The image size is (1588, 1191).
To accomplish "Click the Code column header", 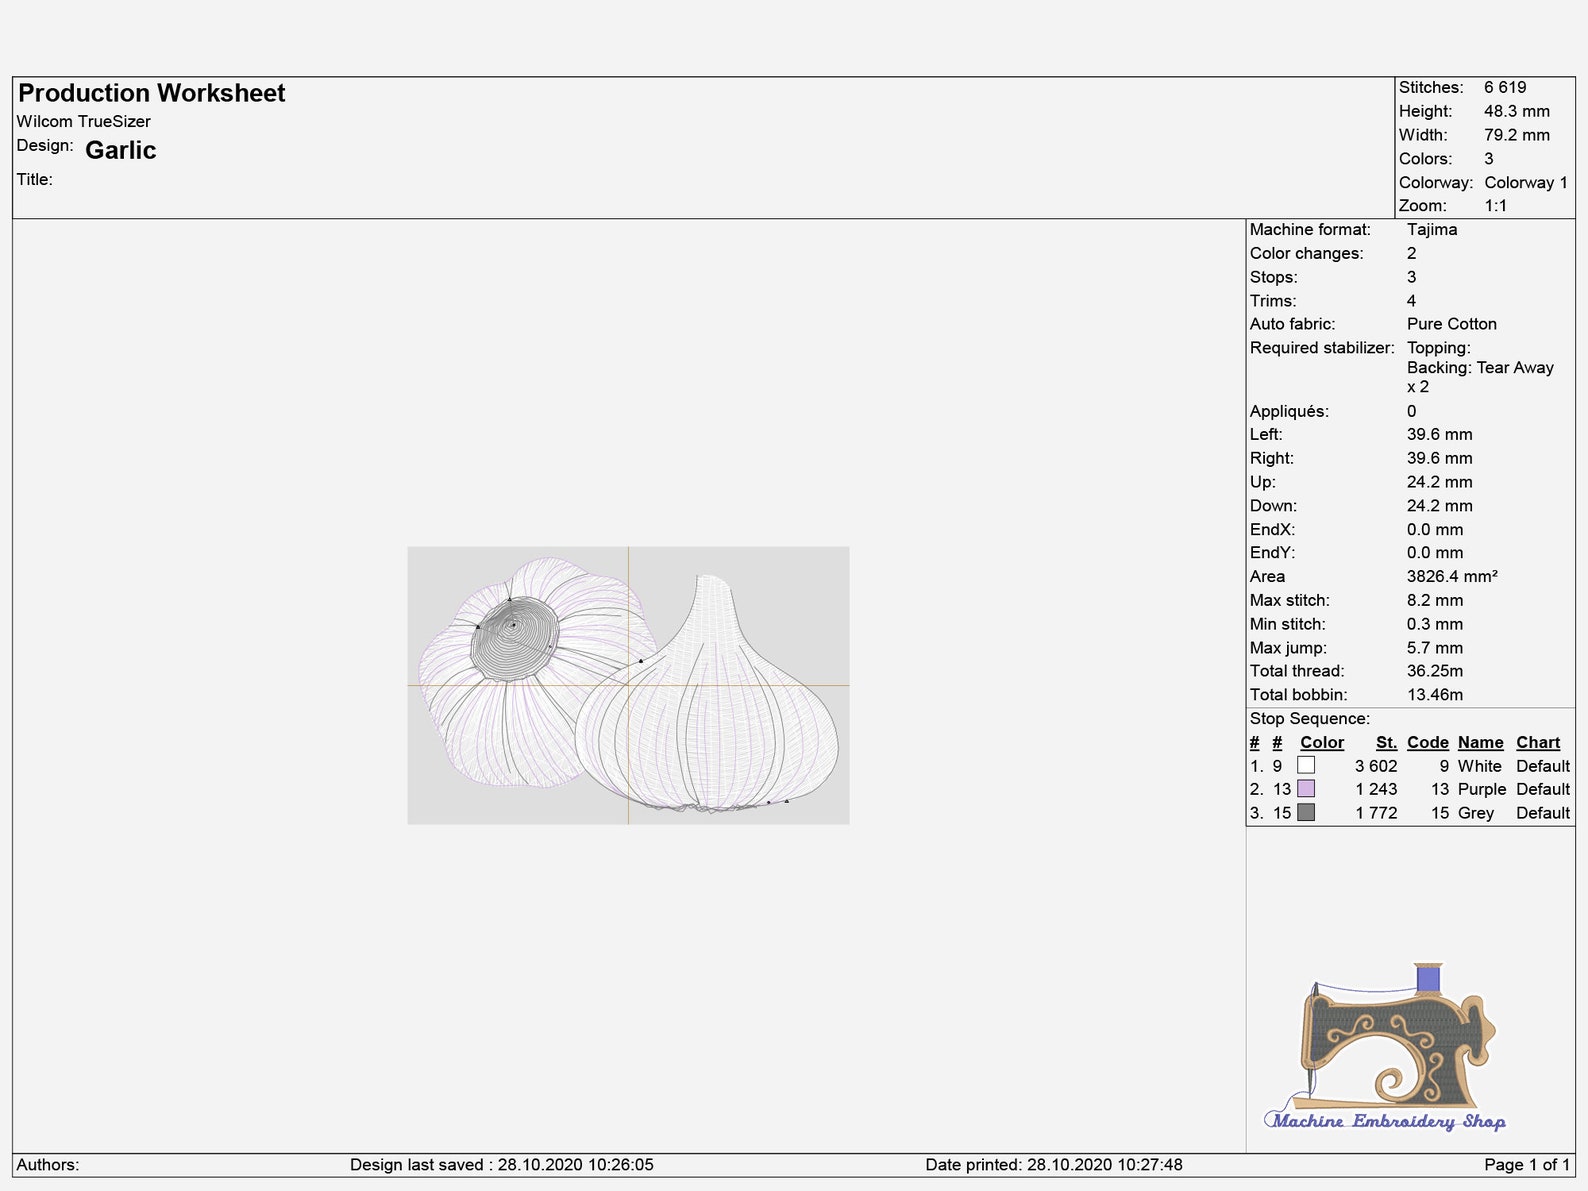I will click(1428, 742).
